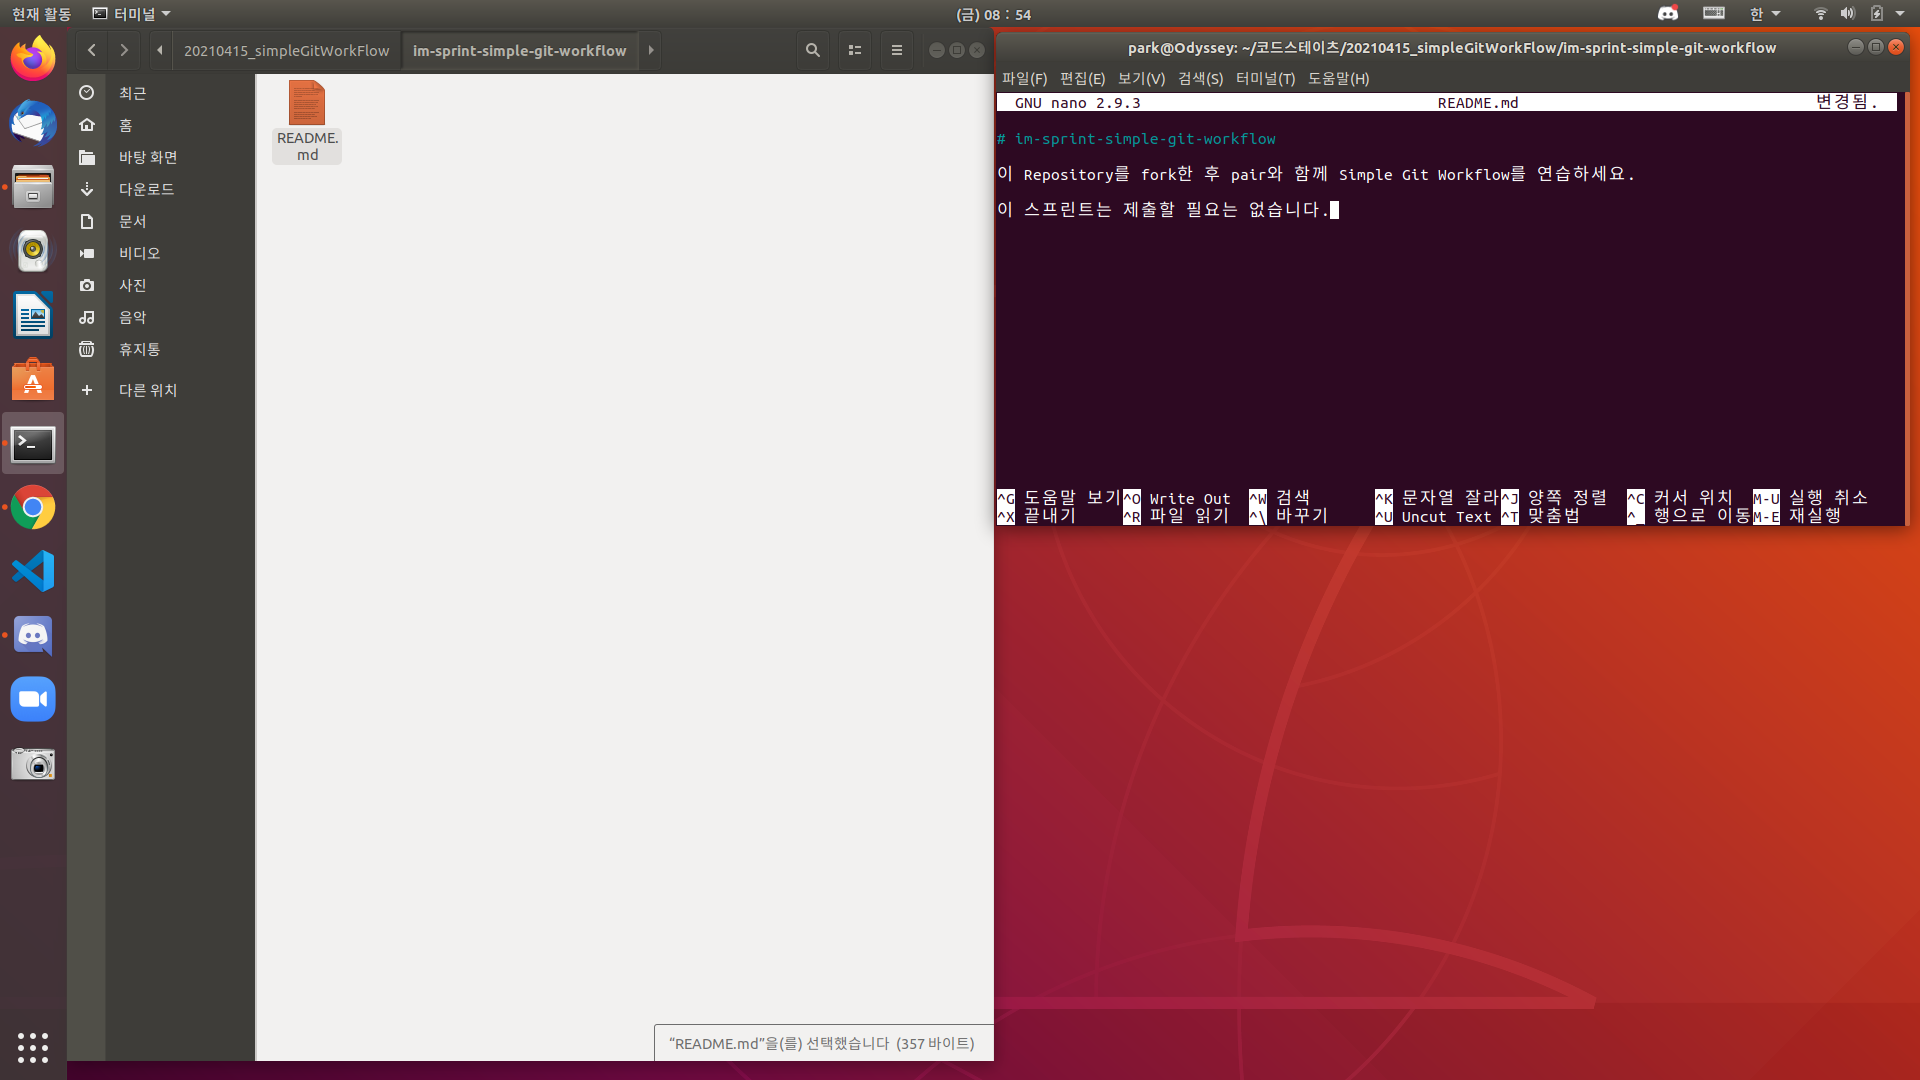Open the 파일(F) terminal menu

[x=1024, y=79]
